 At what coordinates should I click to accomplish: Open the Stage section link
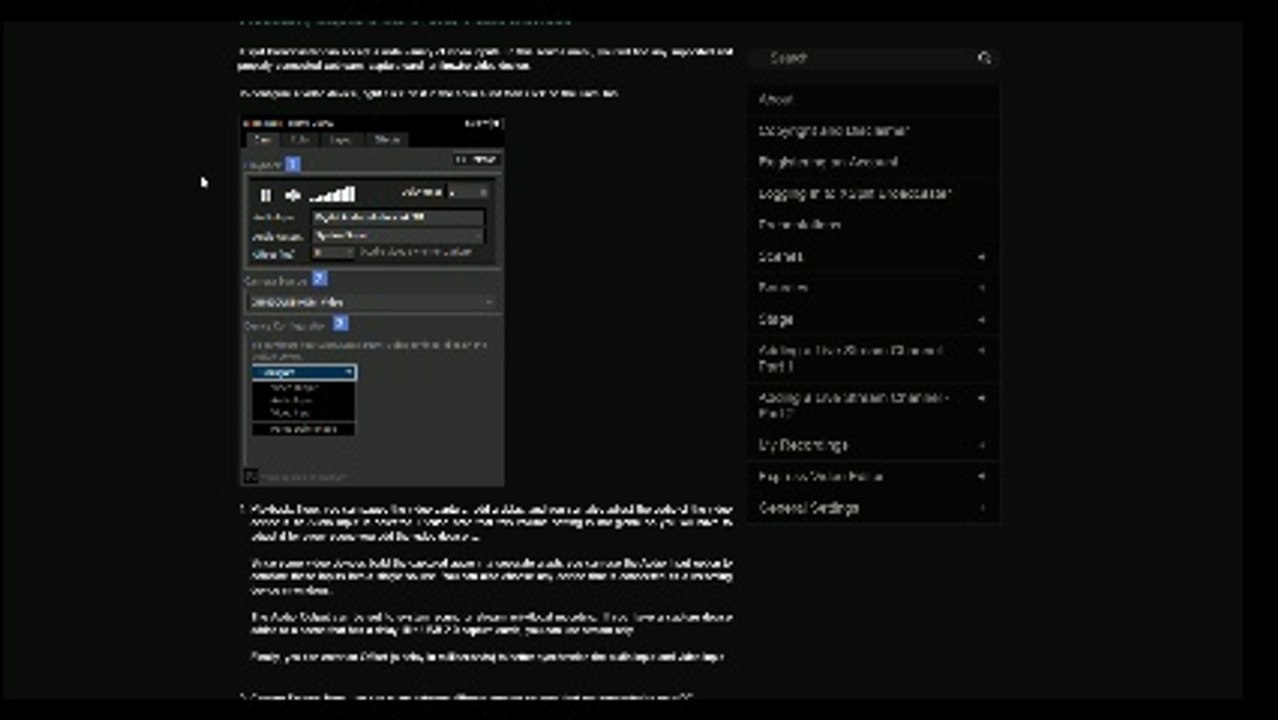(776, 319)
